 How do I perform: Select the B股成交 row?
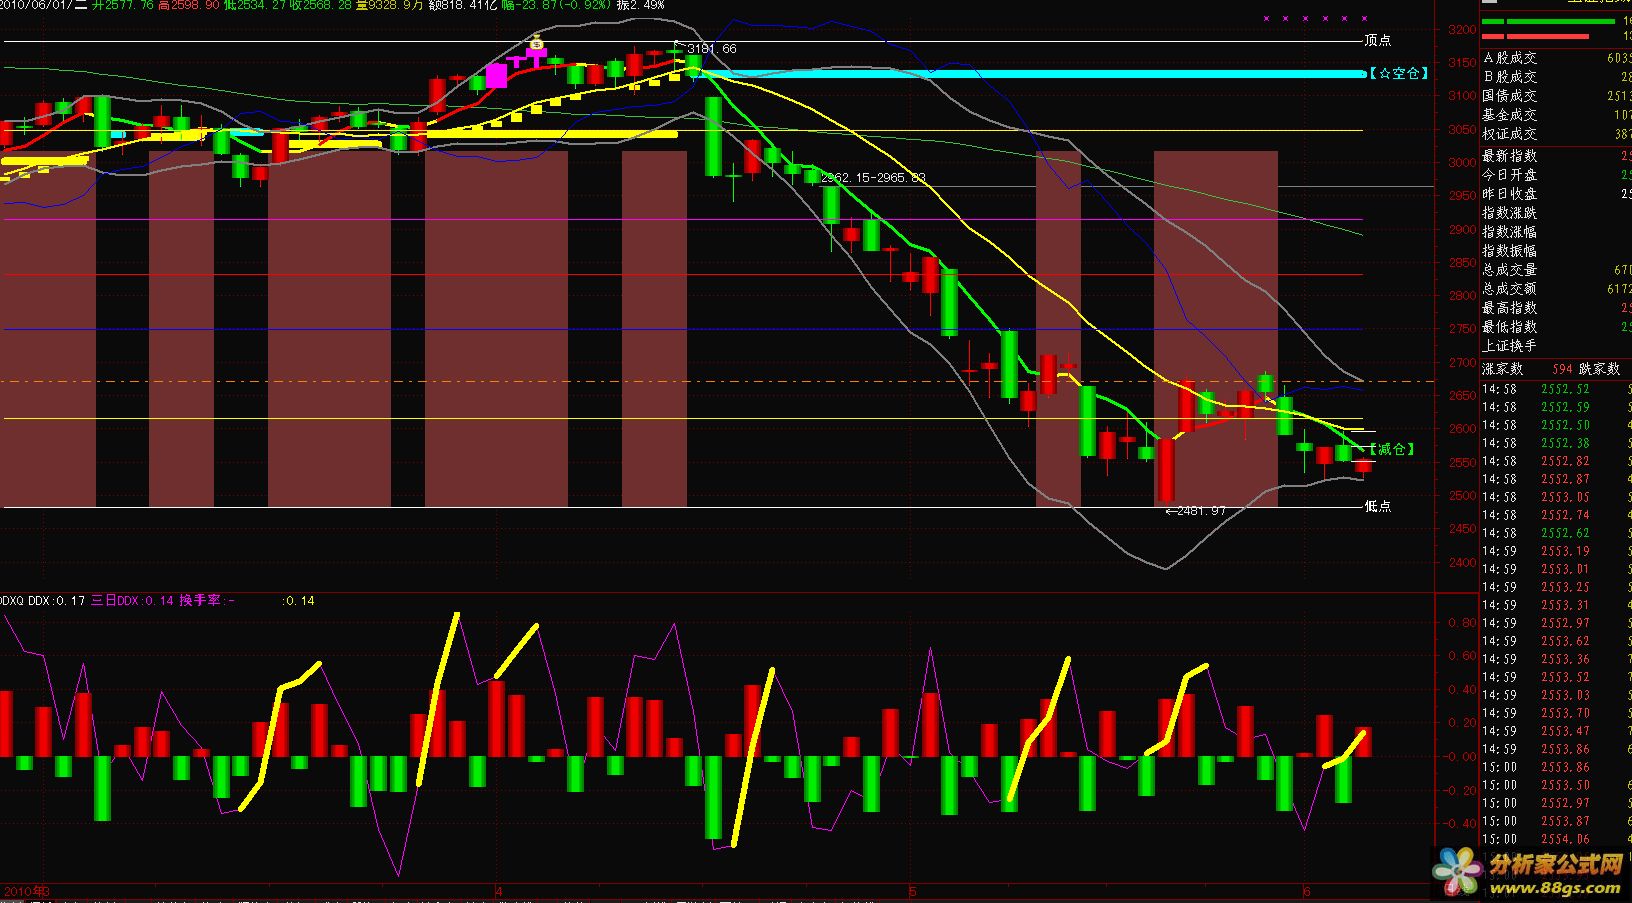point(1556,77)
